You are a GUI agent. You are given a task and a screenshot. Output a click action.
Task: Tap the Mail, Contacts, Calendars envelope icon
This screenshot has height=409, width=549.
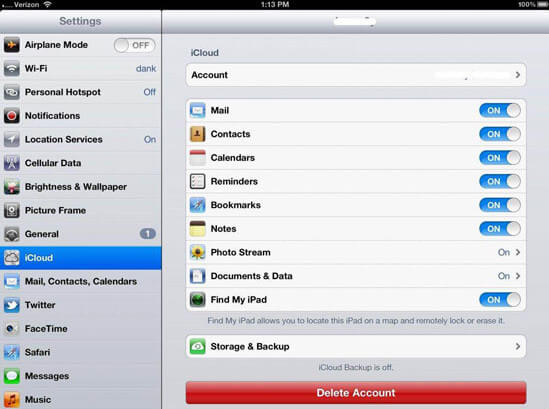click(12, 282)
